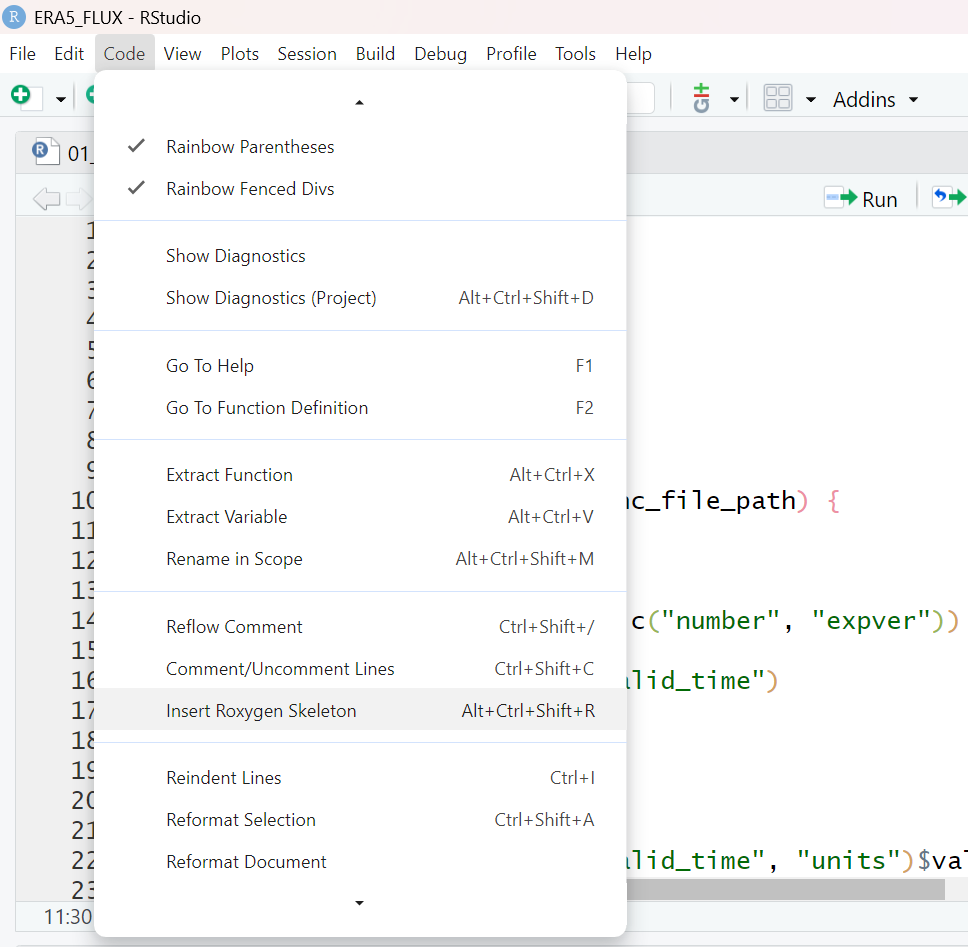Click the menu scroll-down arrow
The width and height of the screenshot is (968, 947).
coord(359,903)
